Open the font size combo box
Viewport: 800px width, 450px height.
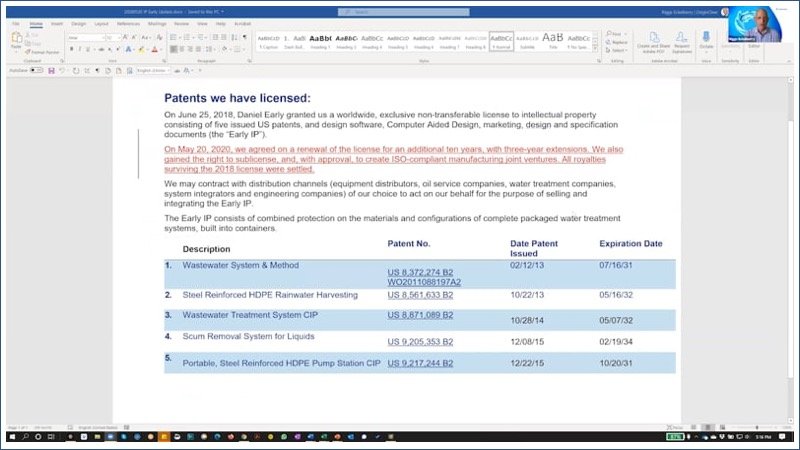(112, 38)
